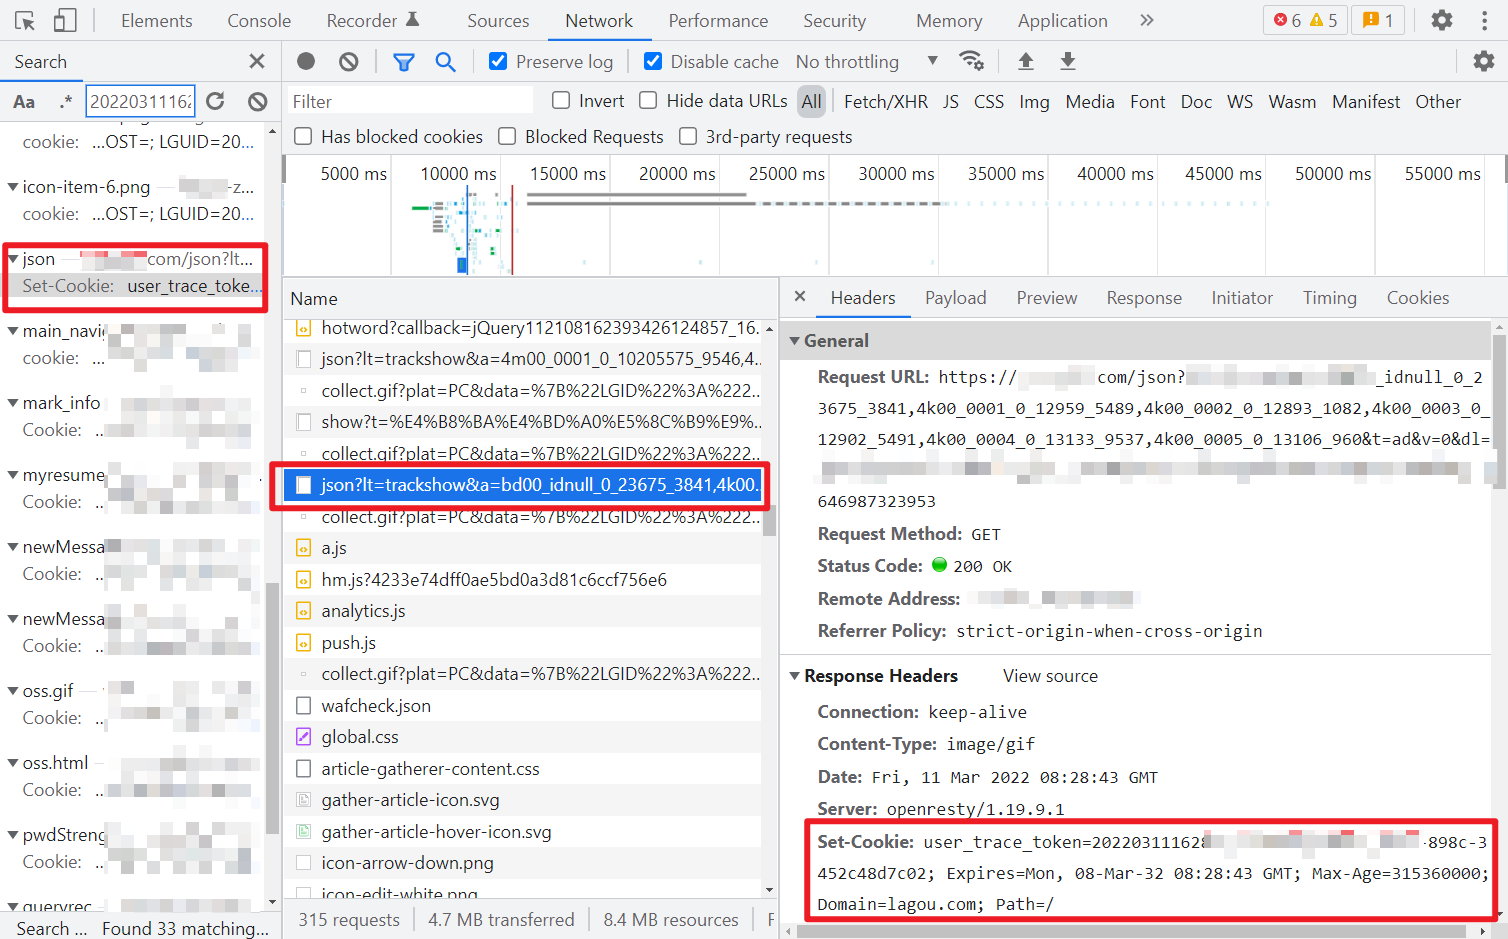
Task: Click the Recorder tab flask icon
Action: pos(413,19)
